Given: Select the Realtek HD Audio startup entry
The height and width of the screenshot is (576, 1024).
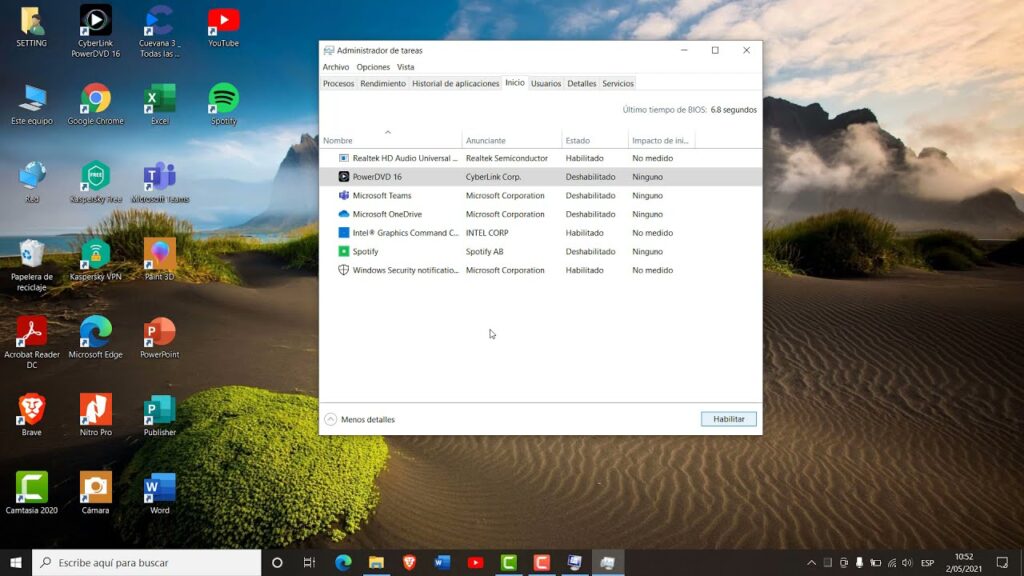Looking at the screenshot, I should coord(343,158).
